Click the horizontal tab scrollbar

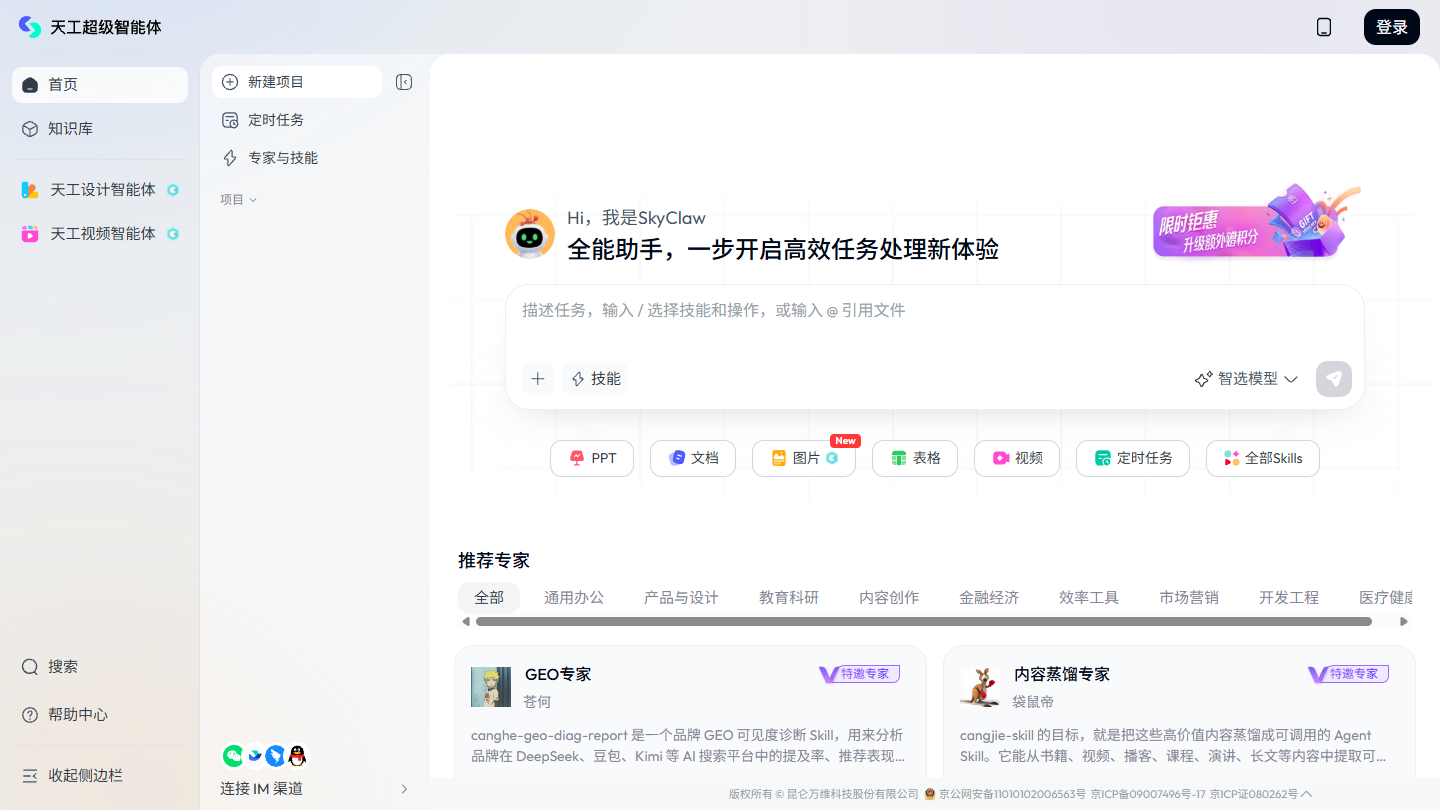(x=924, y=622)
